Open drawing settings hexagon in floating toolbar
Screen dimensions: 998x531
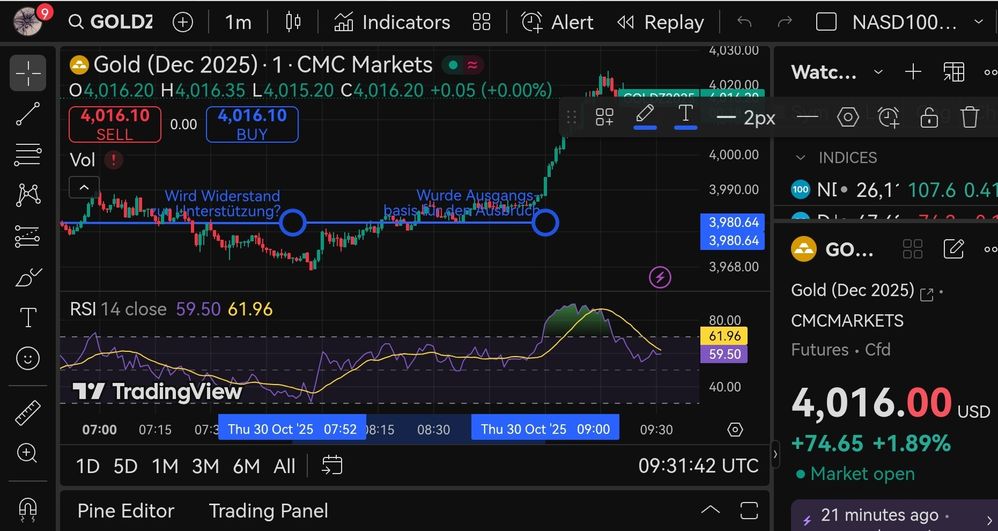pos(848,117)
